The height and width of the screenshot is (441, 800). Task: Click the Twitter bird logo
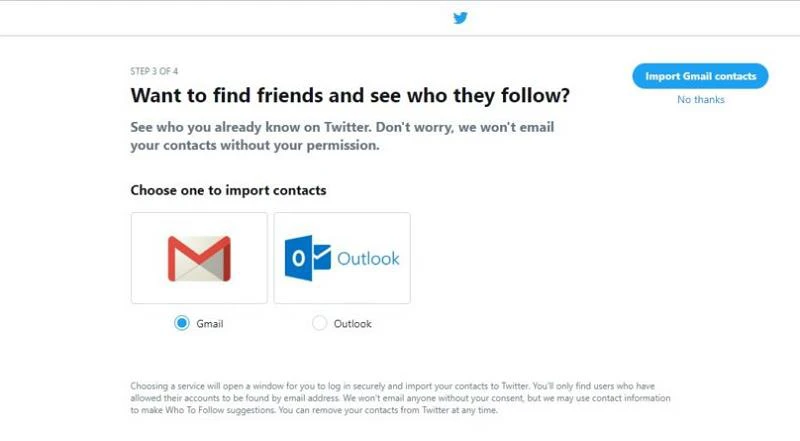point(460,17)
